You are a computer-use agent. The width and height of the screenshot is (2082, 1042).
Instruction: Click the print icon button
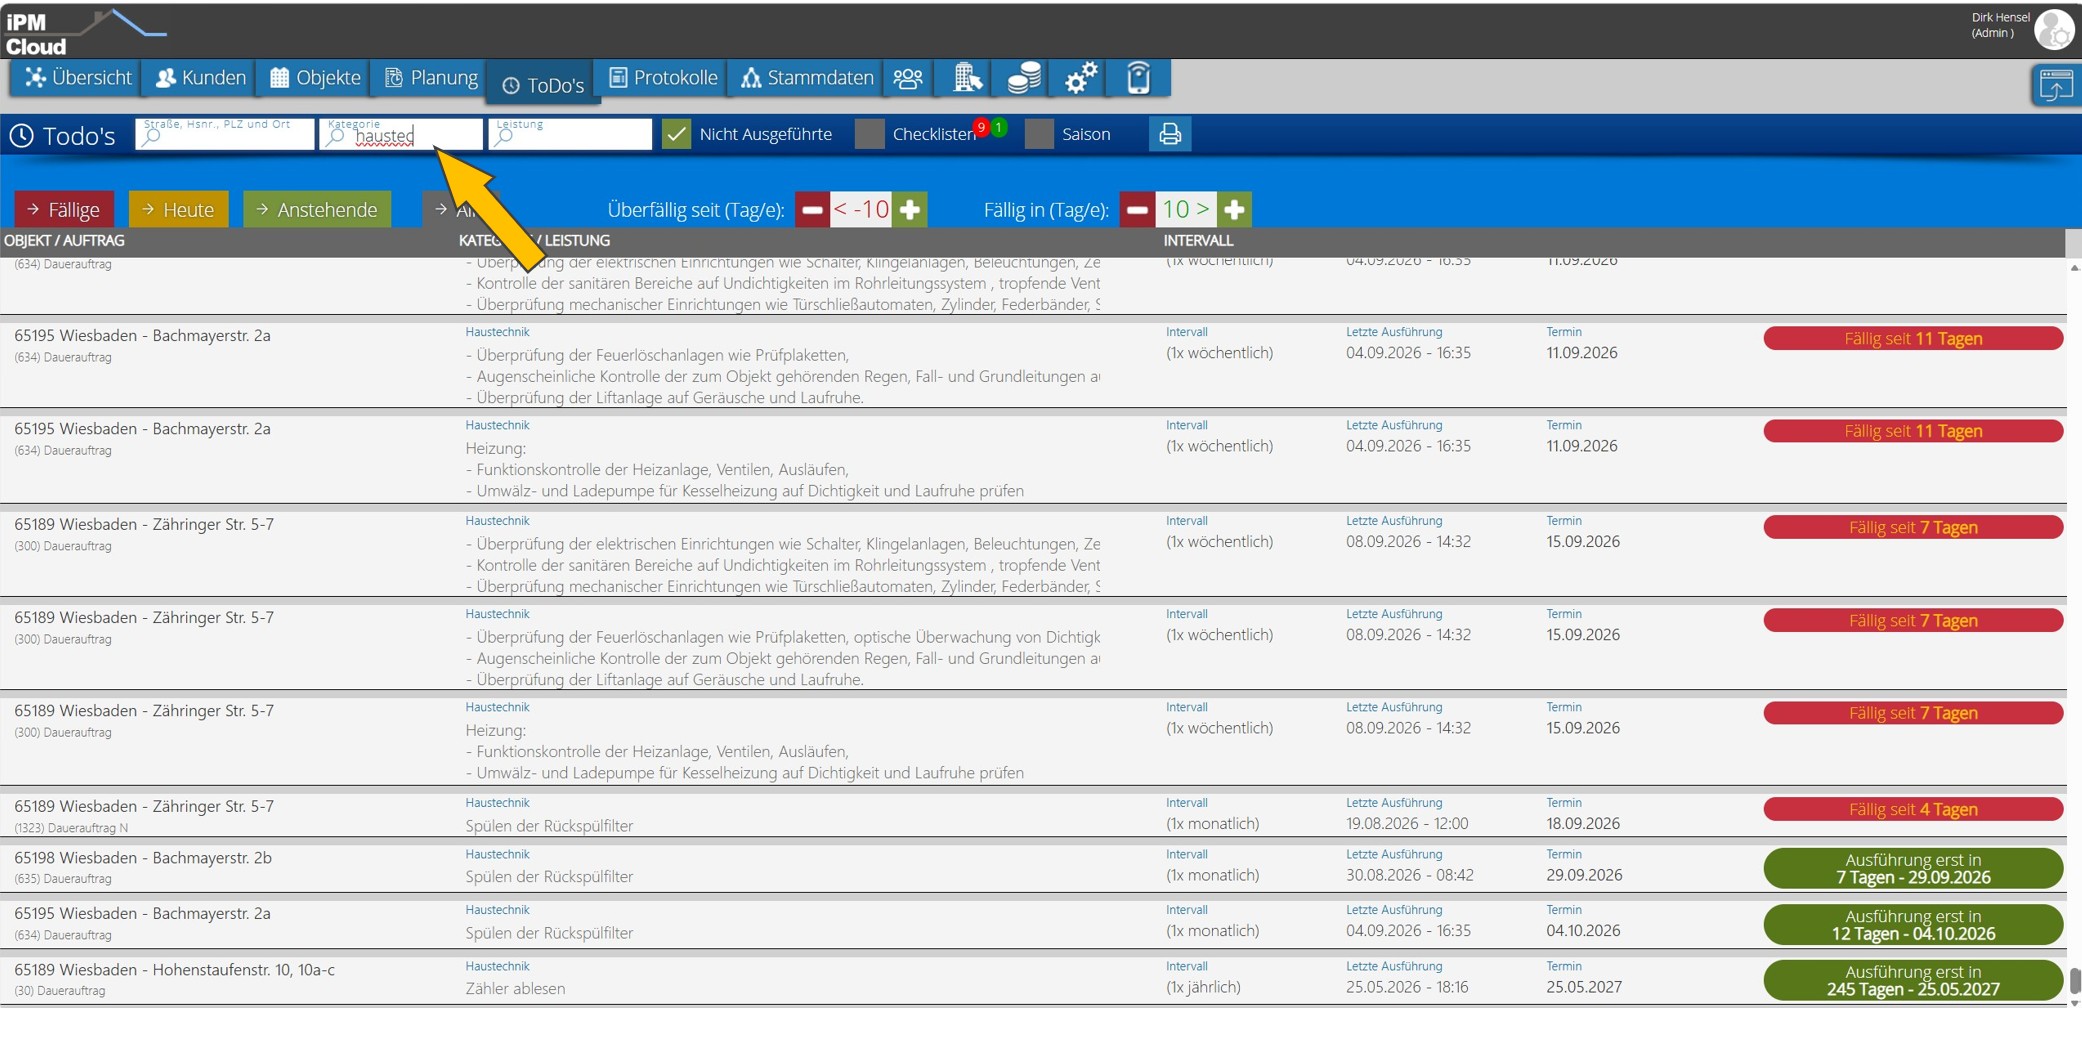[1170, 134]
